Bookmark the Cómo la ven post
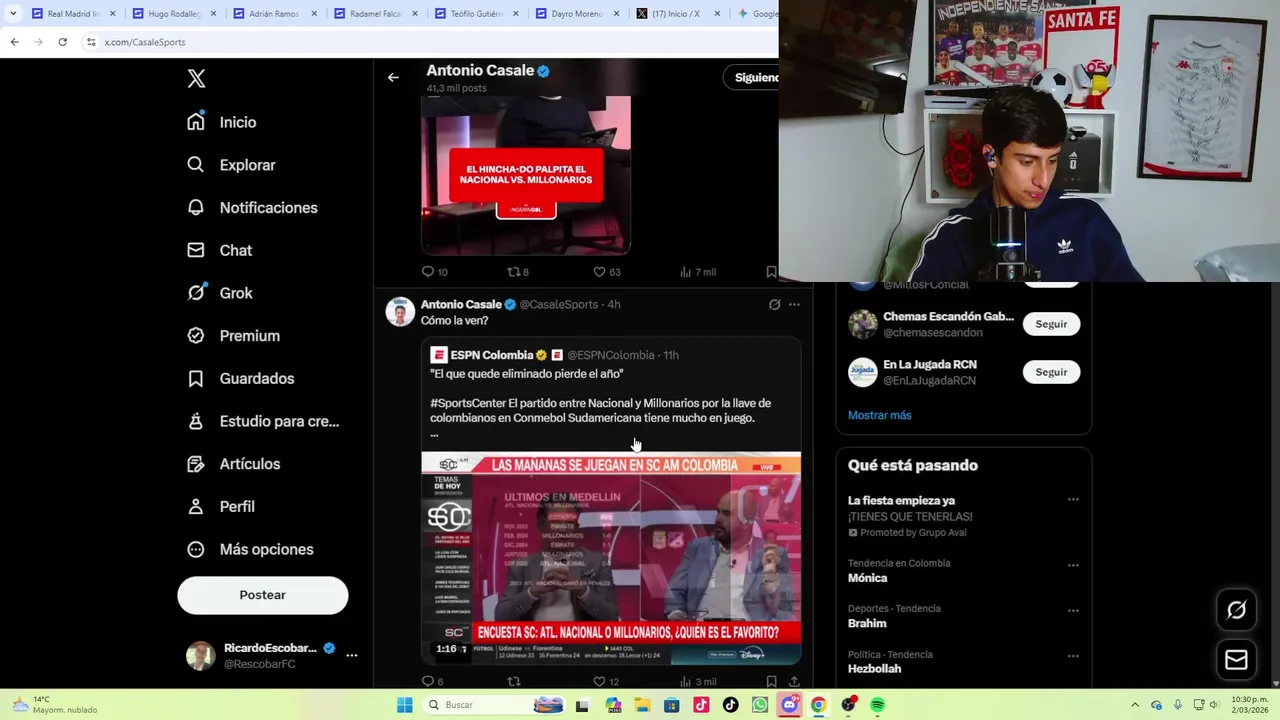1280x720 pixels. point(771,682)
